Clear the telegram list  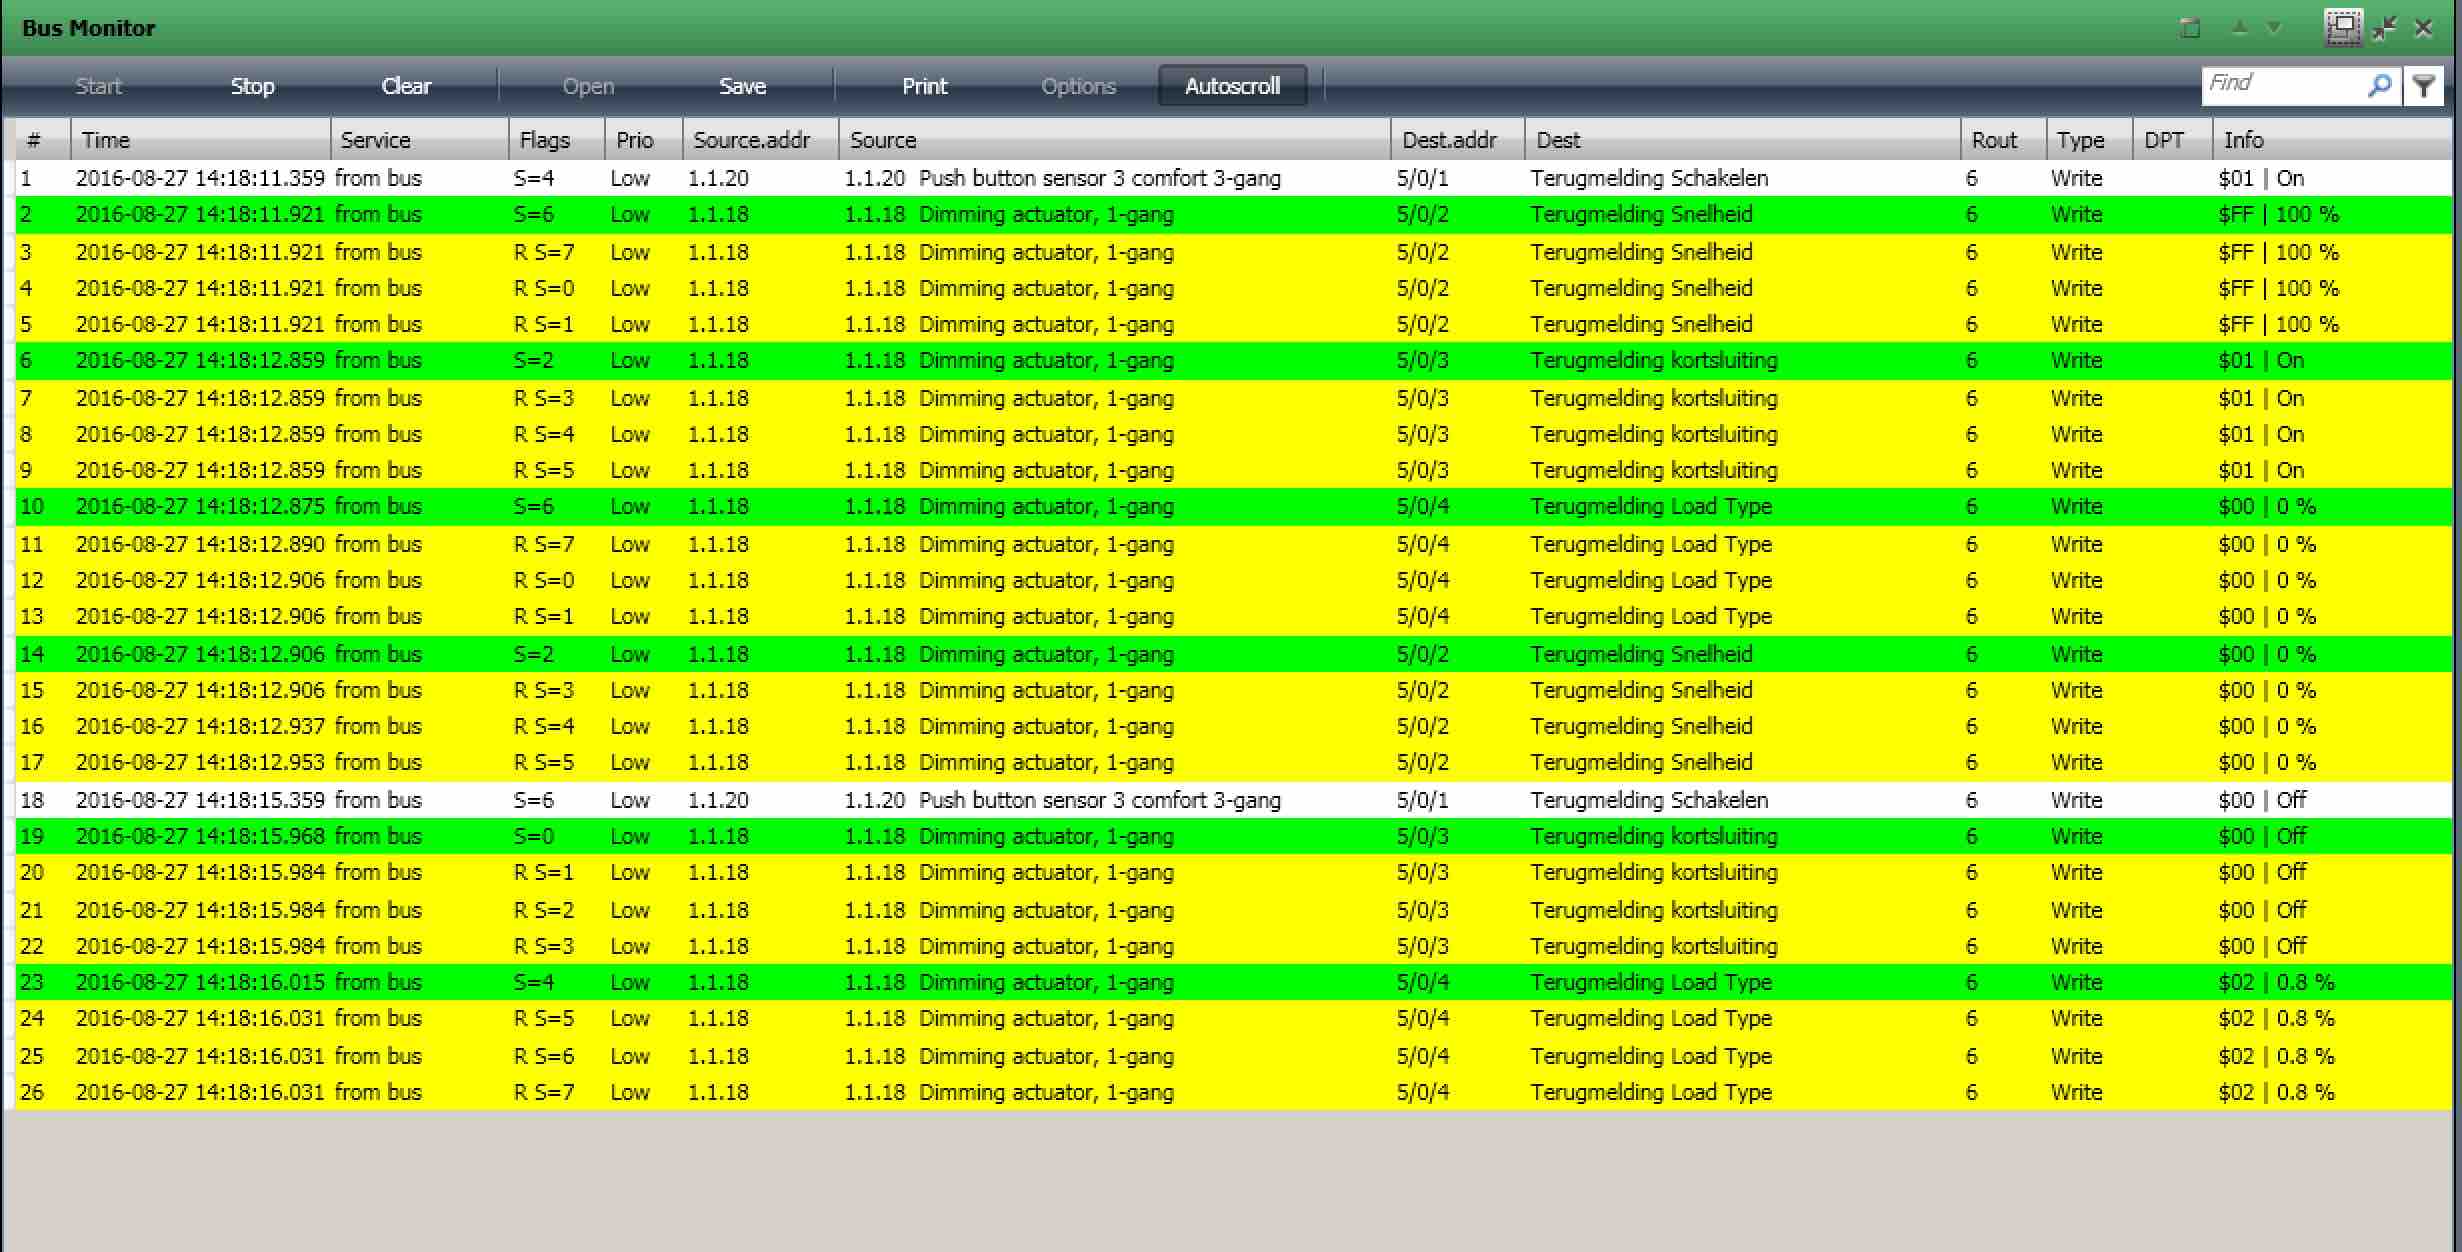(x=406, y=86)
